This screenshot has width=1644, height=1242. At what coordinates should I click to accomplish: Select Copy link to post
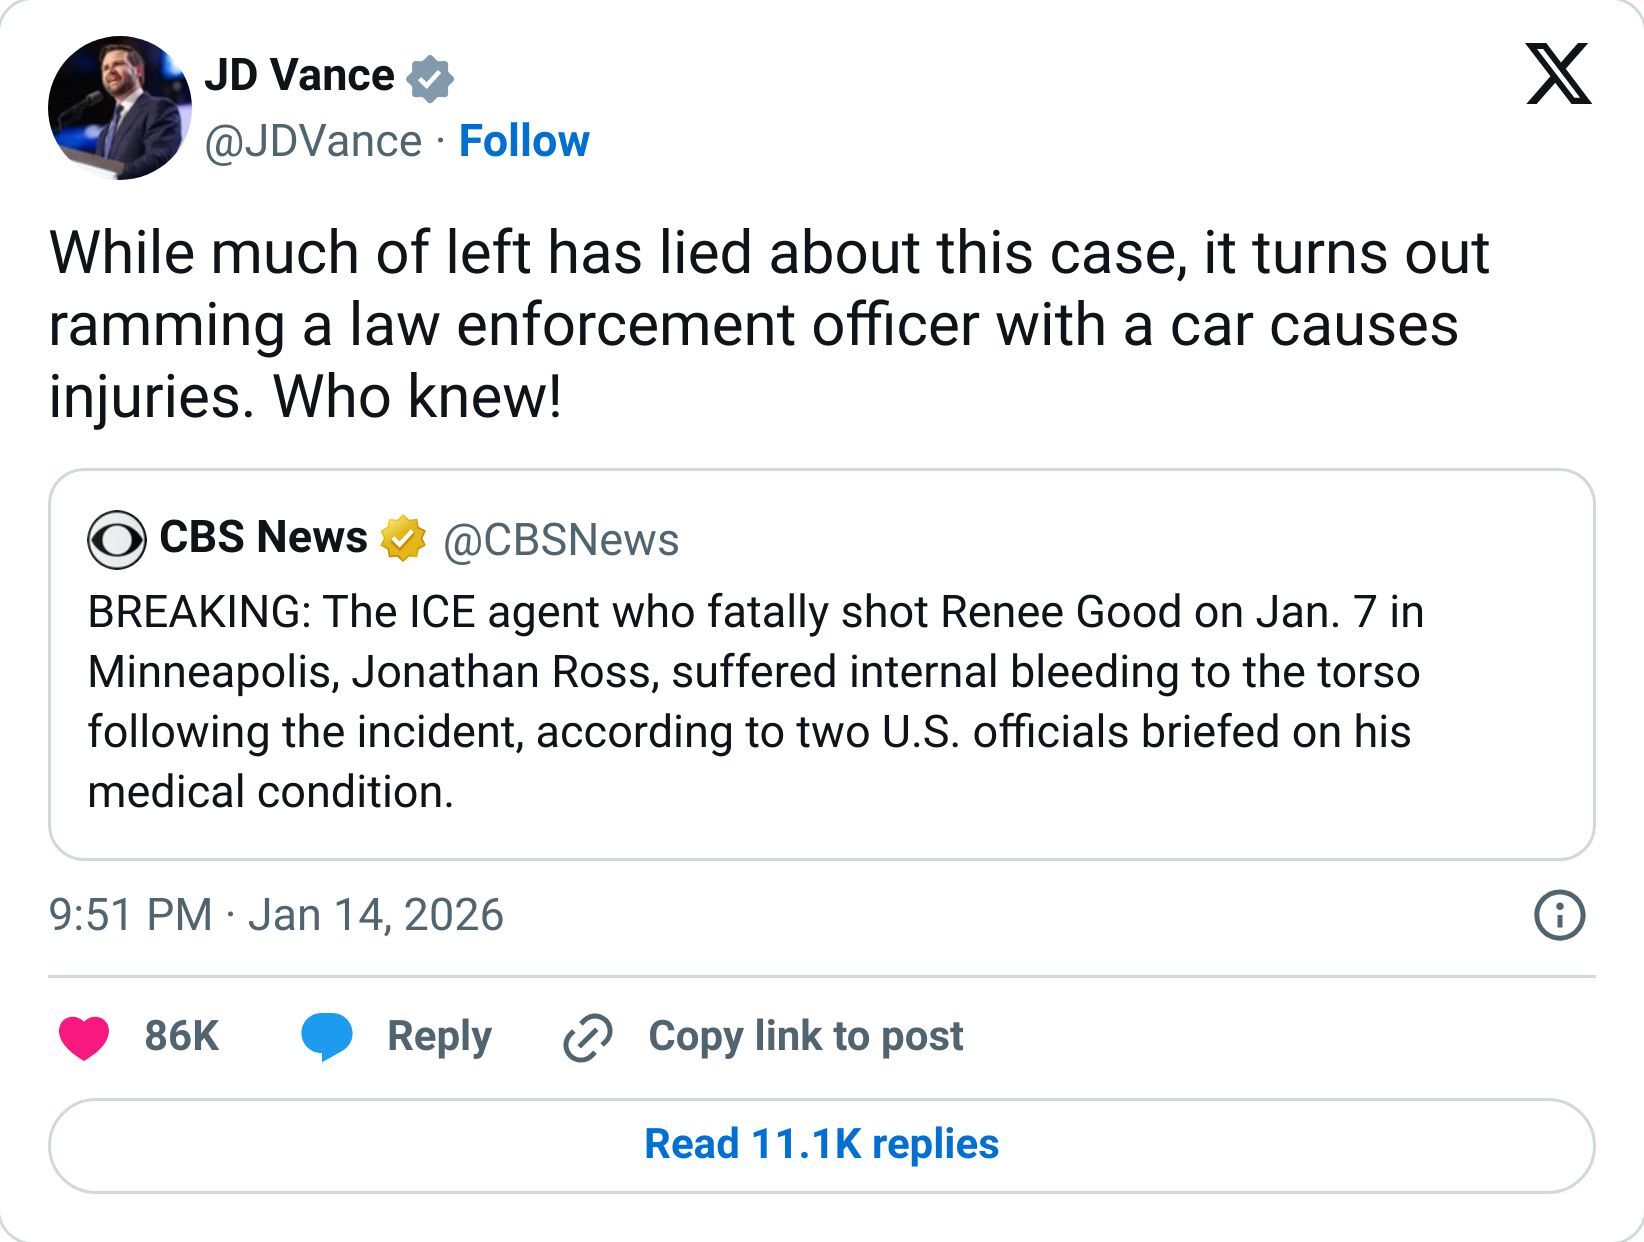(805, 1036)
